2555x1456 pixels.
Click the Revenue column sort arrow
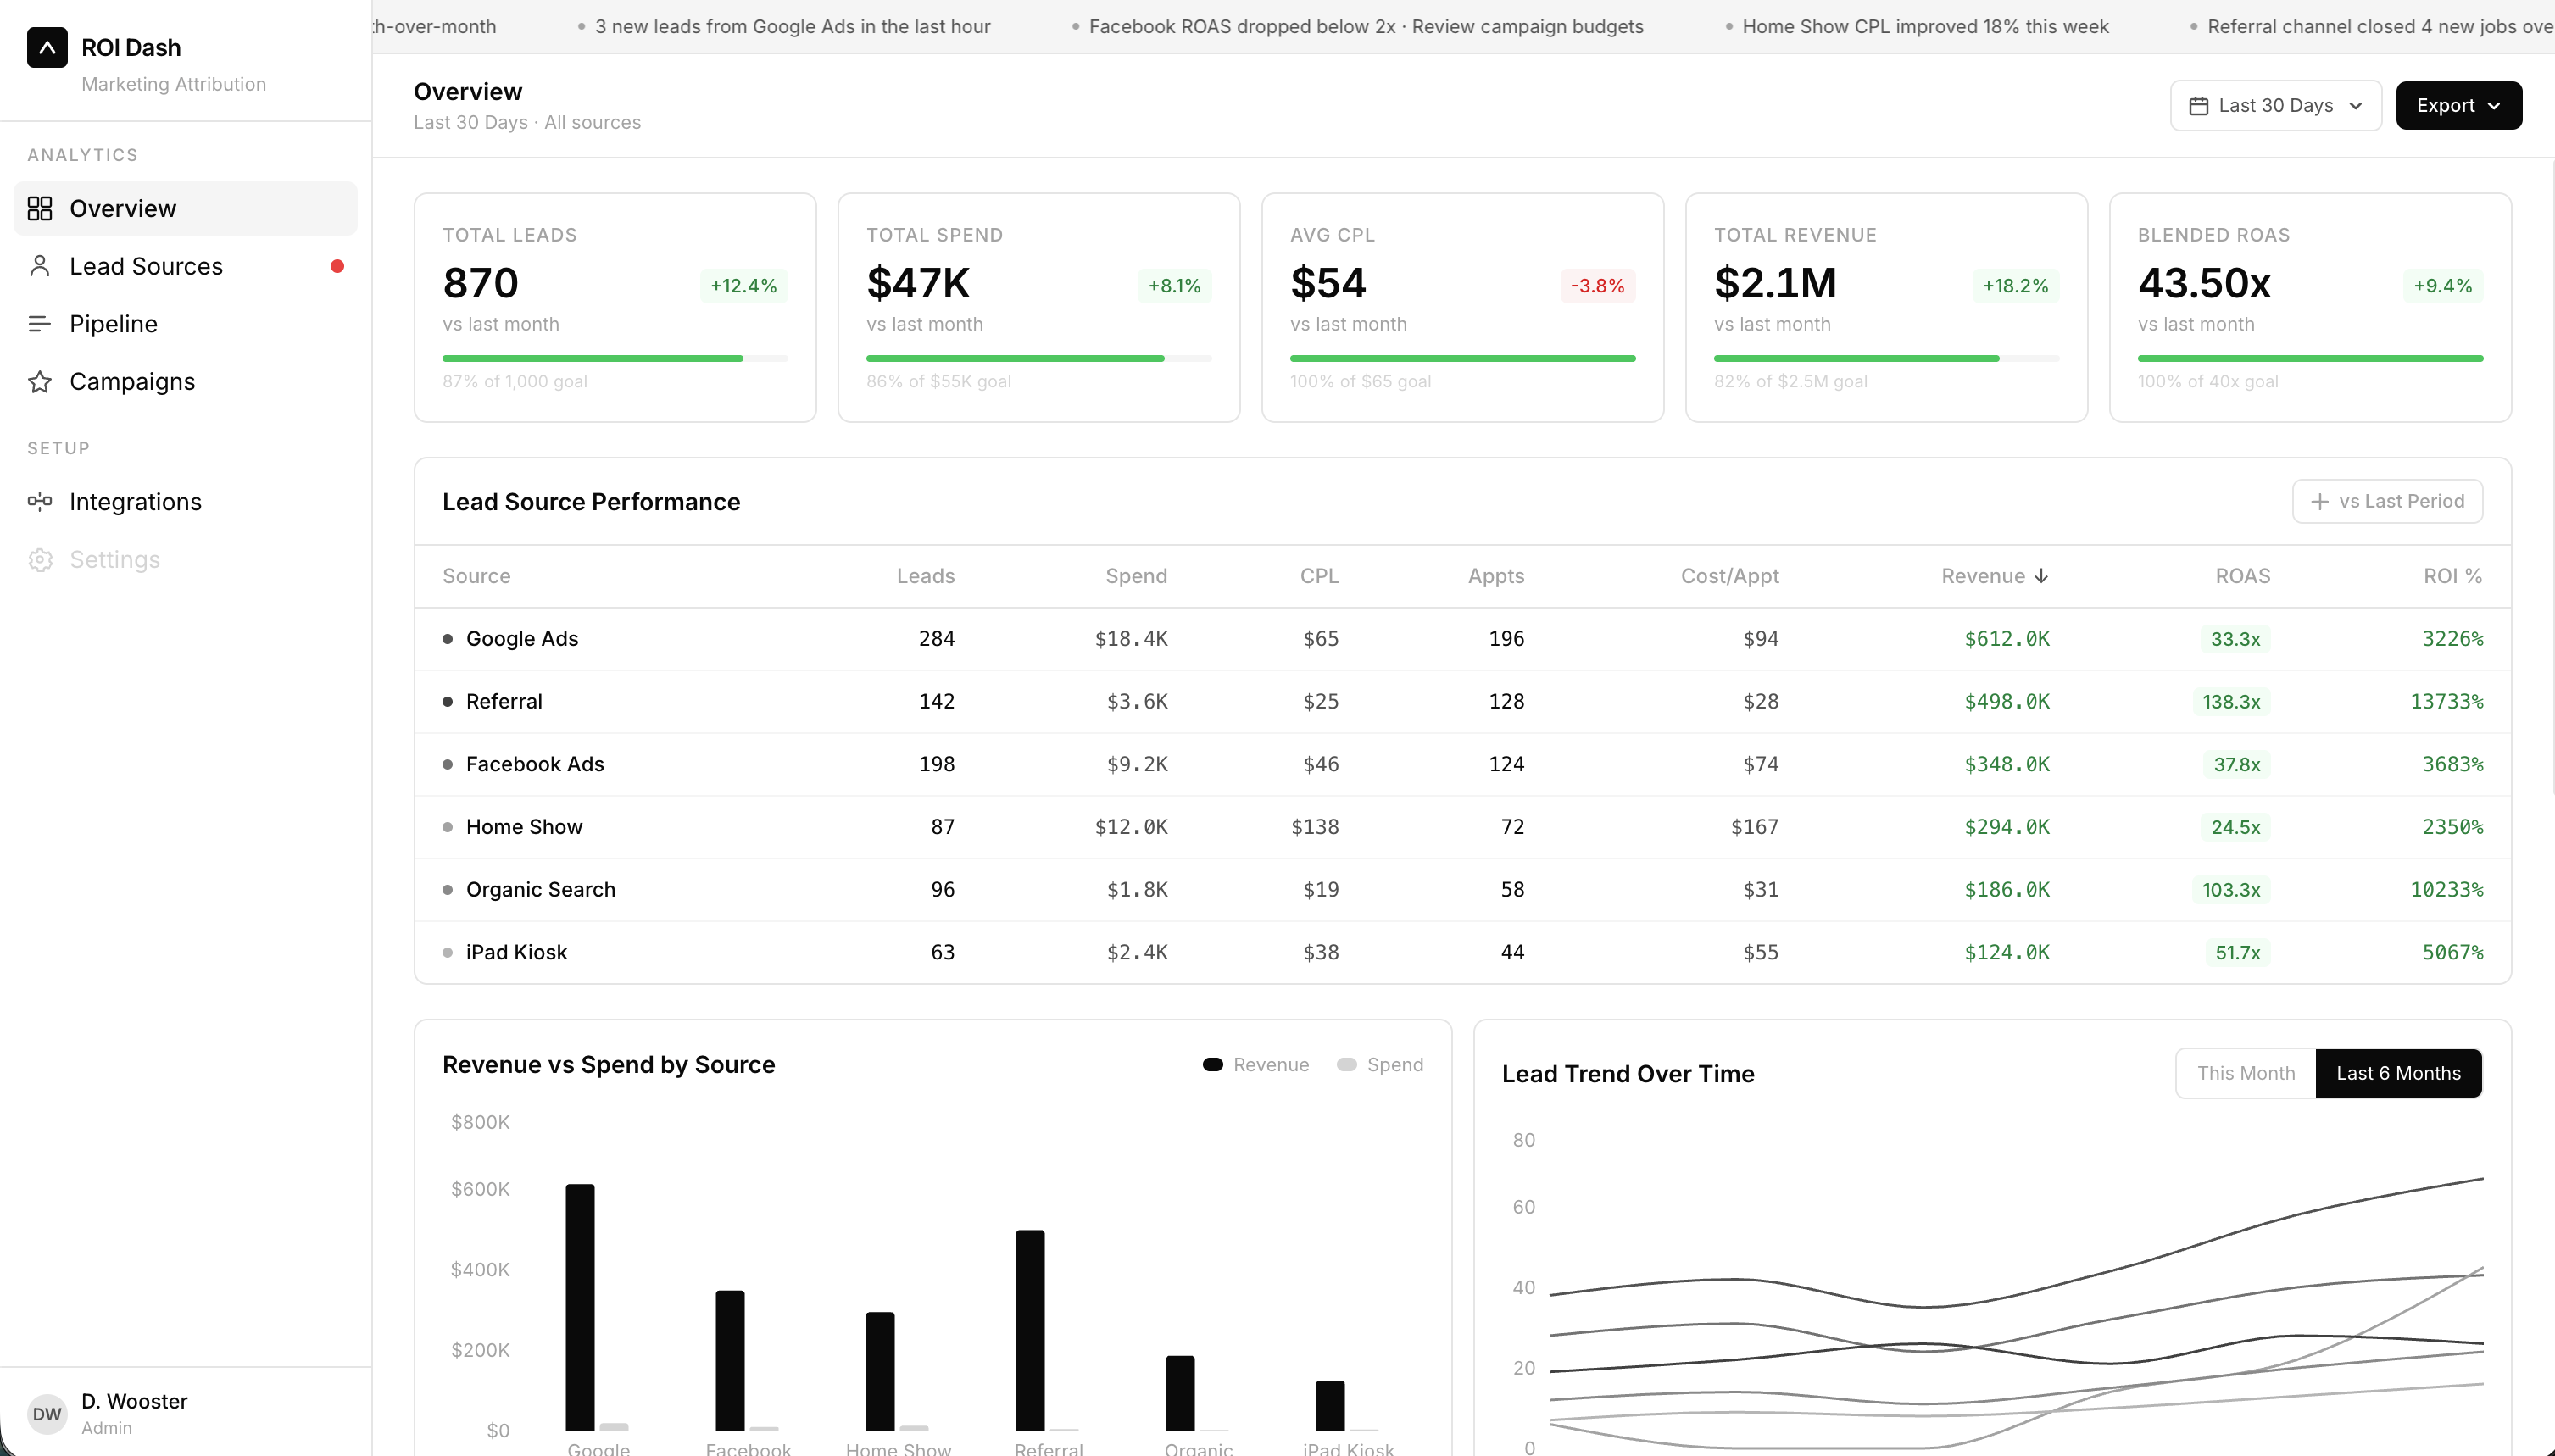pyautogui.click(x=2041, y=576)
